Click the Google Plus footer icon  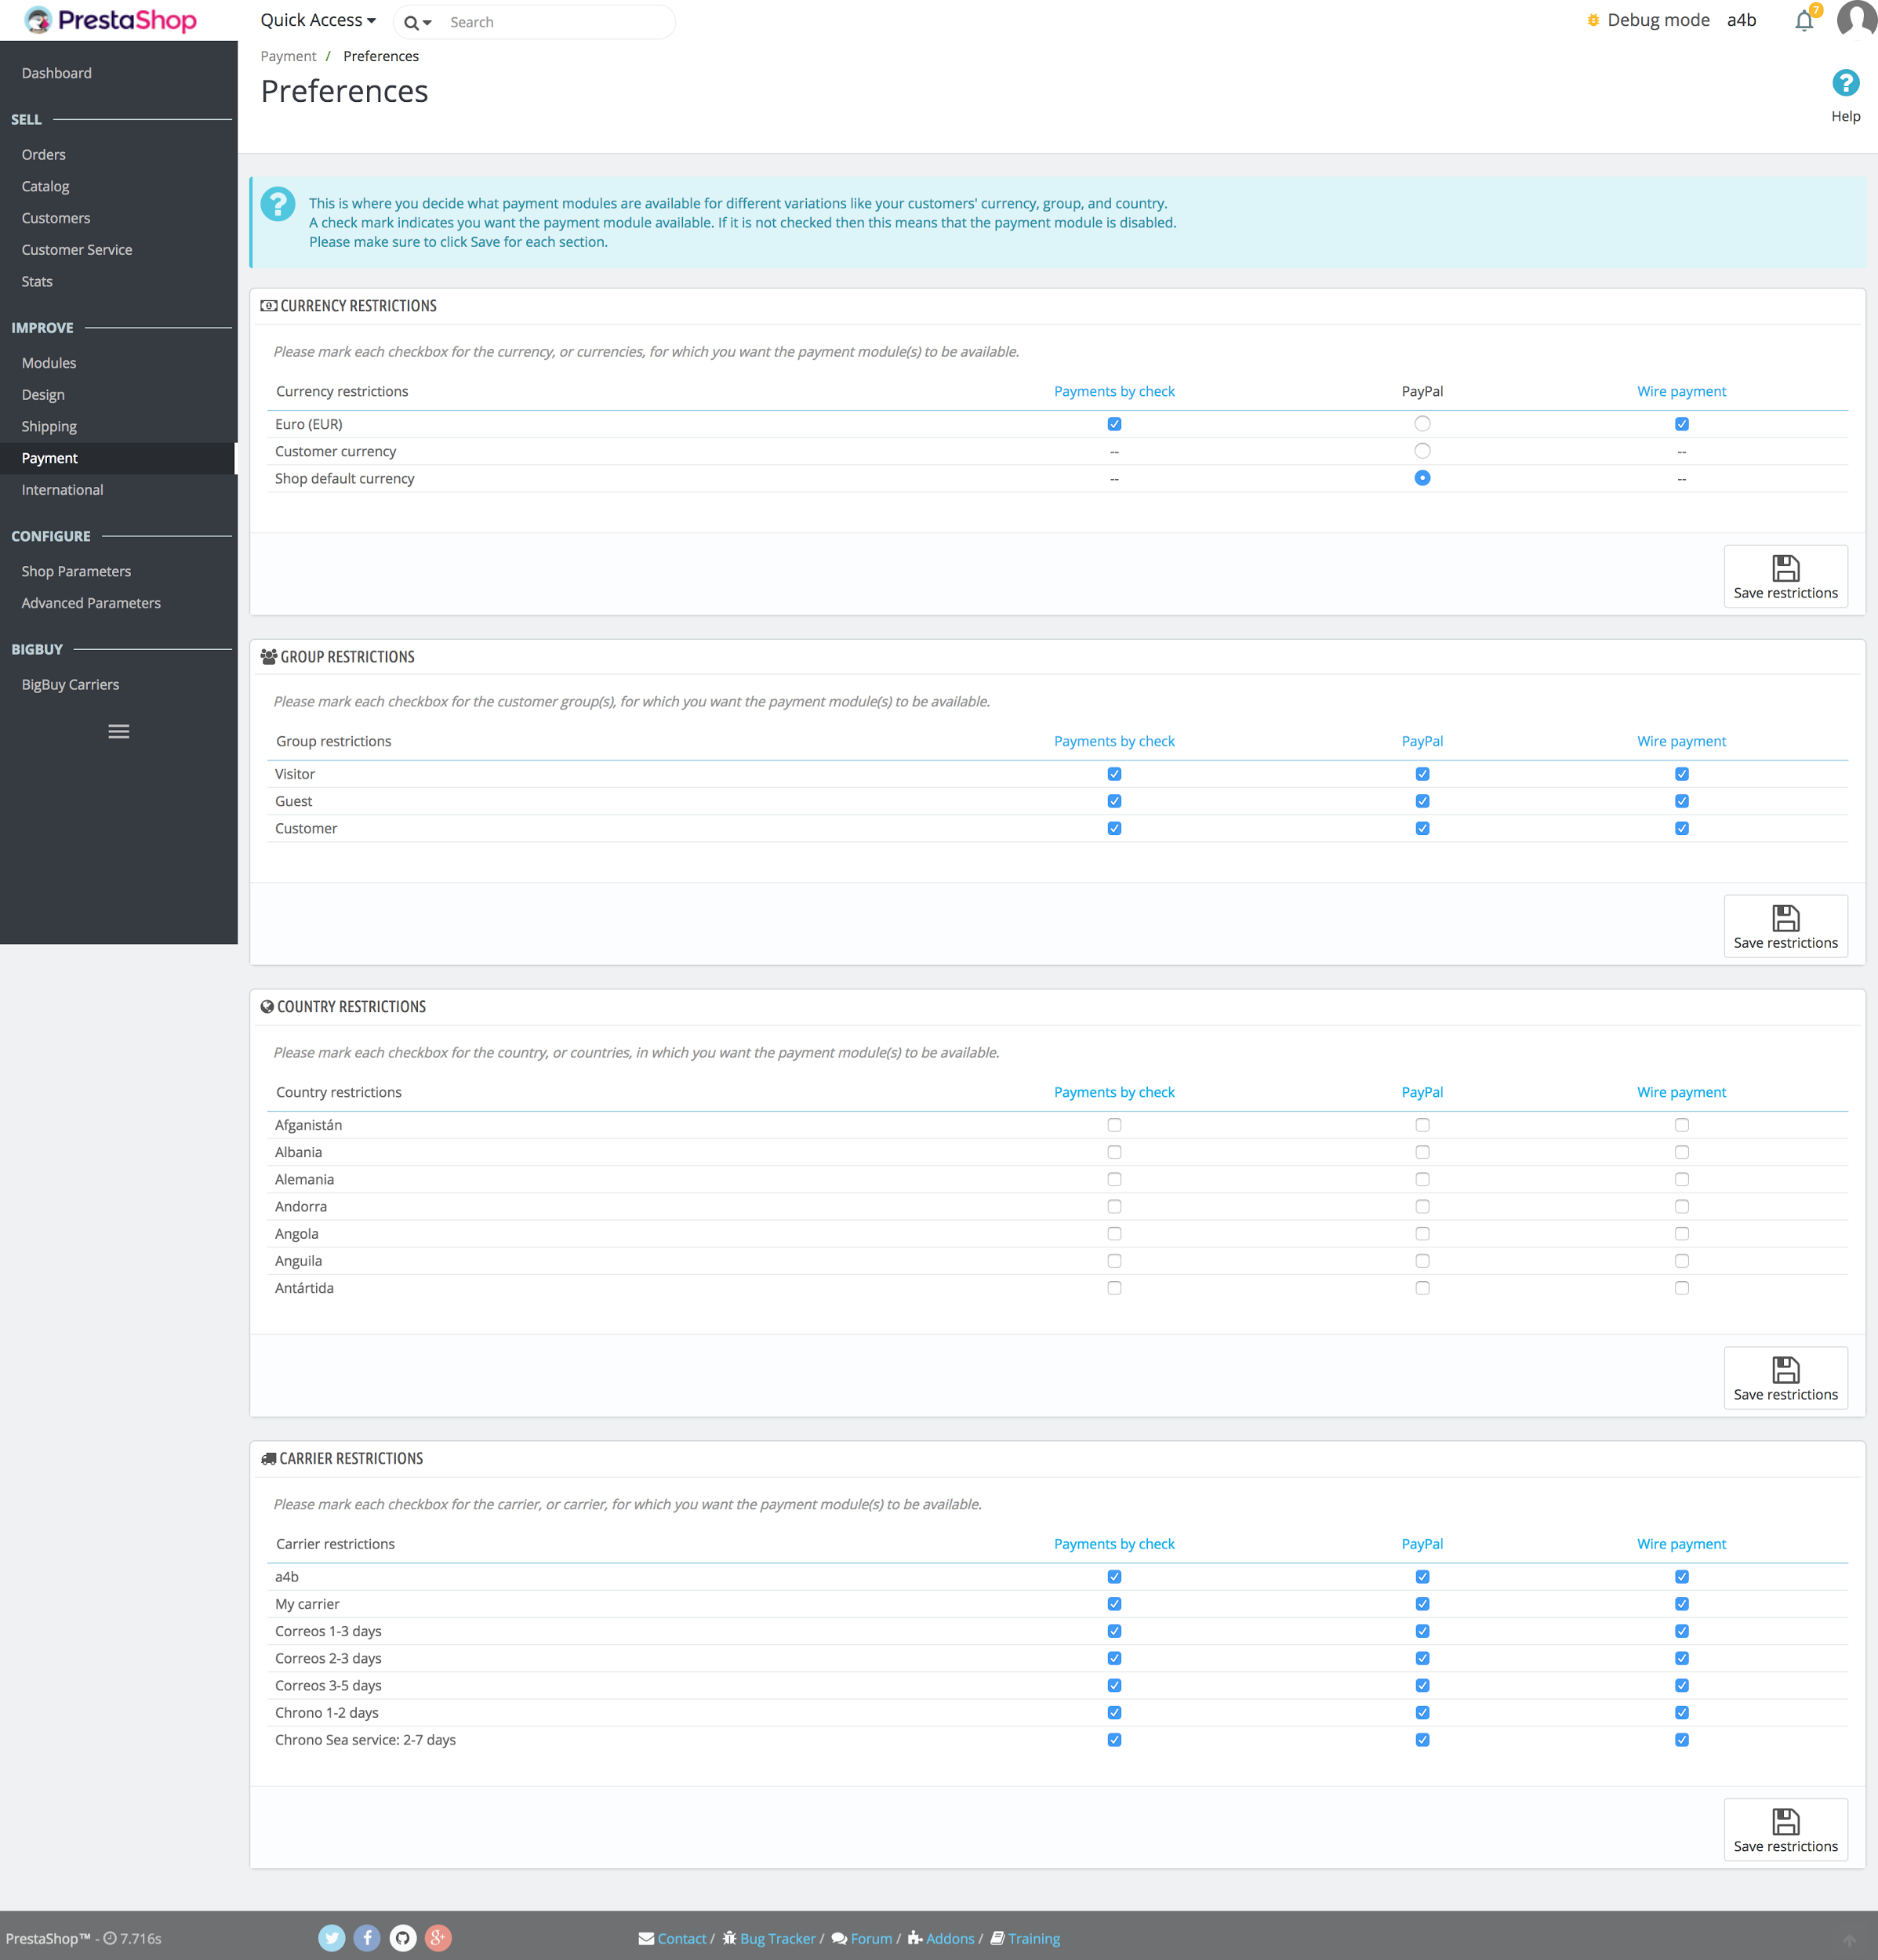[x=438, y=1938]
